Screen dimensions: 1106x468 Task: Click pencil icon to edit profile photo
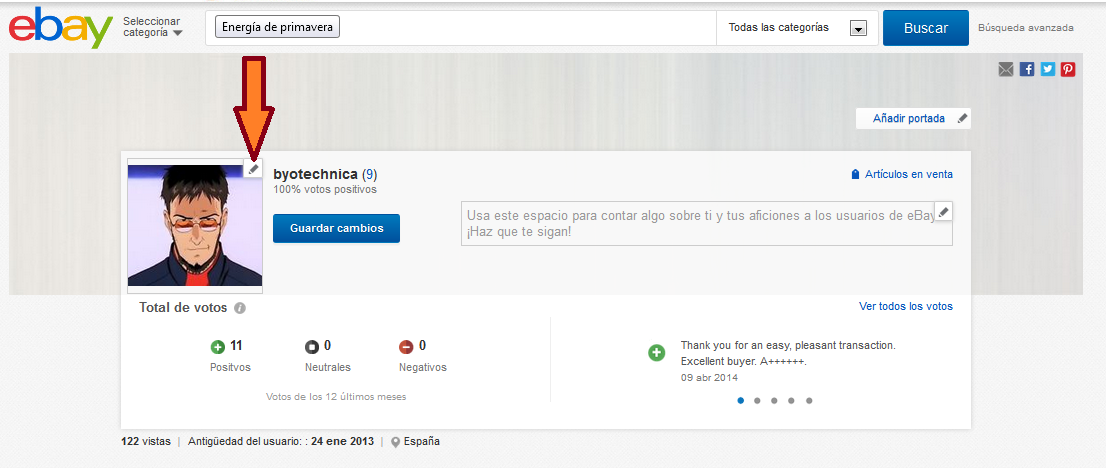click(254, 170)
